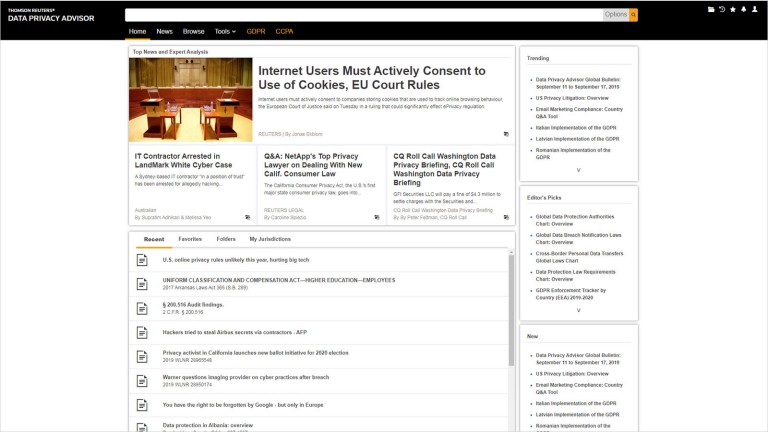Expand the Trending list chevron

tap(578, 170)
